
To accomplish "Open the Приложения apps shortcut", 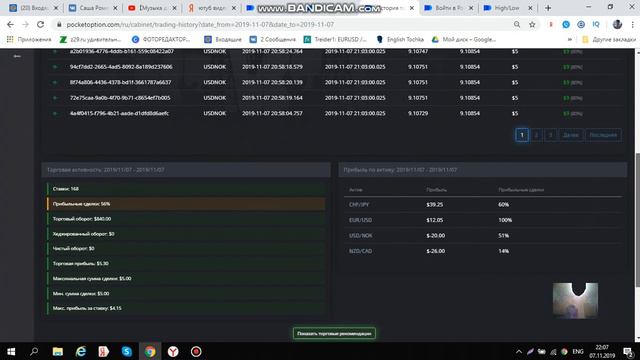I will click(29, 39).
